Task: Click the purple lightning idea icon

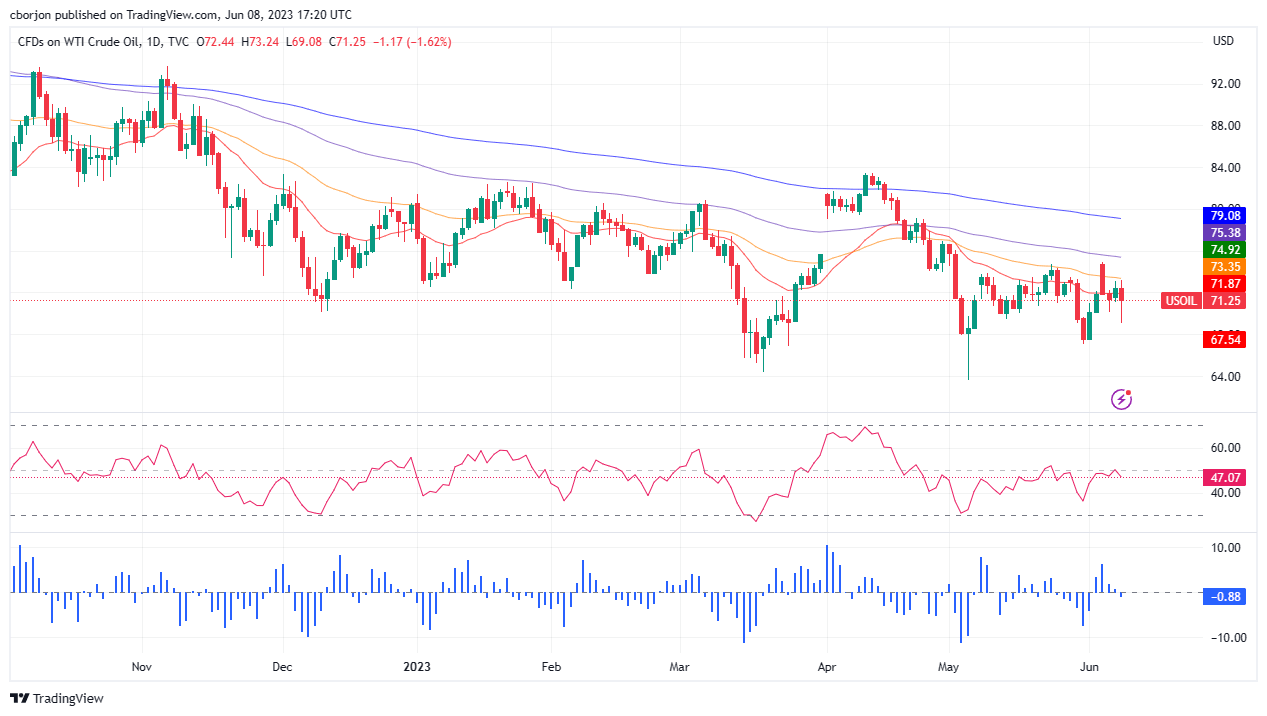Action: pyautogui.click(x=1119, y=399)
